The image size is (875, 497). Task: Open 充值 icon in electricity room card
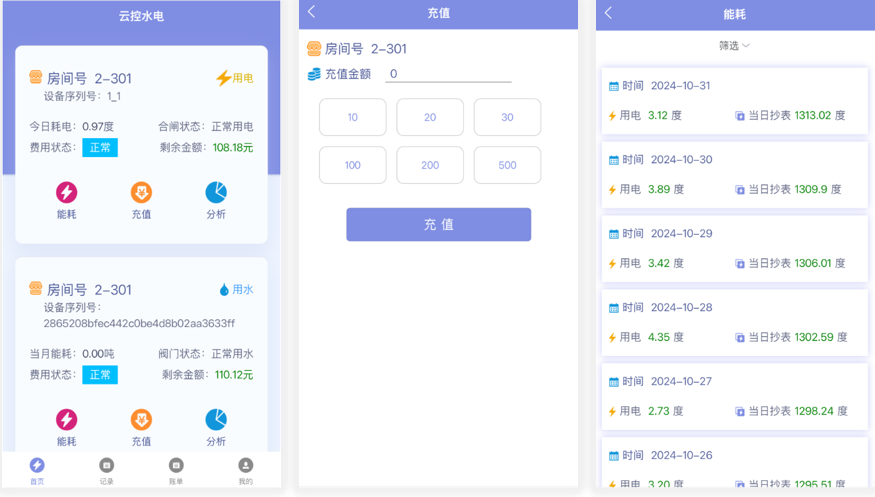141,193
